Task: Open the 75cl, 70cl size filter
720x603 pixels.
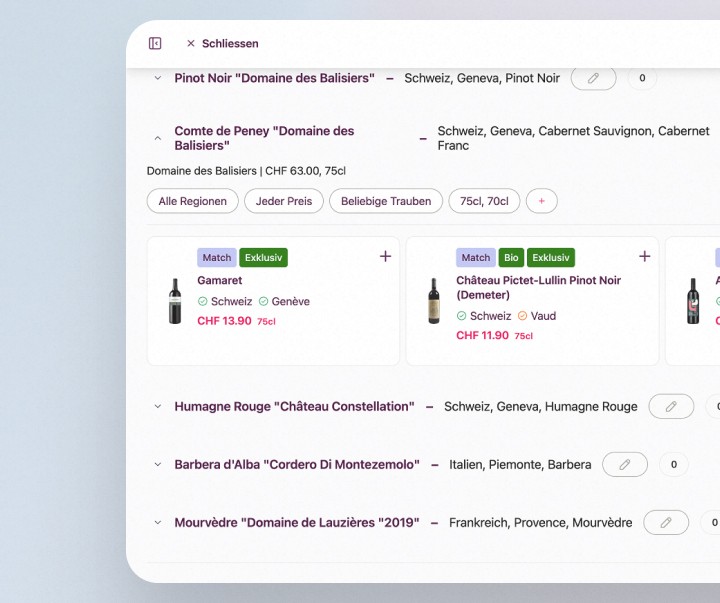Action: 484,201
